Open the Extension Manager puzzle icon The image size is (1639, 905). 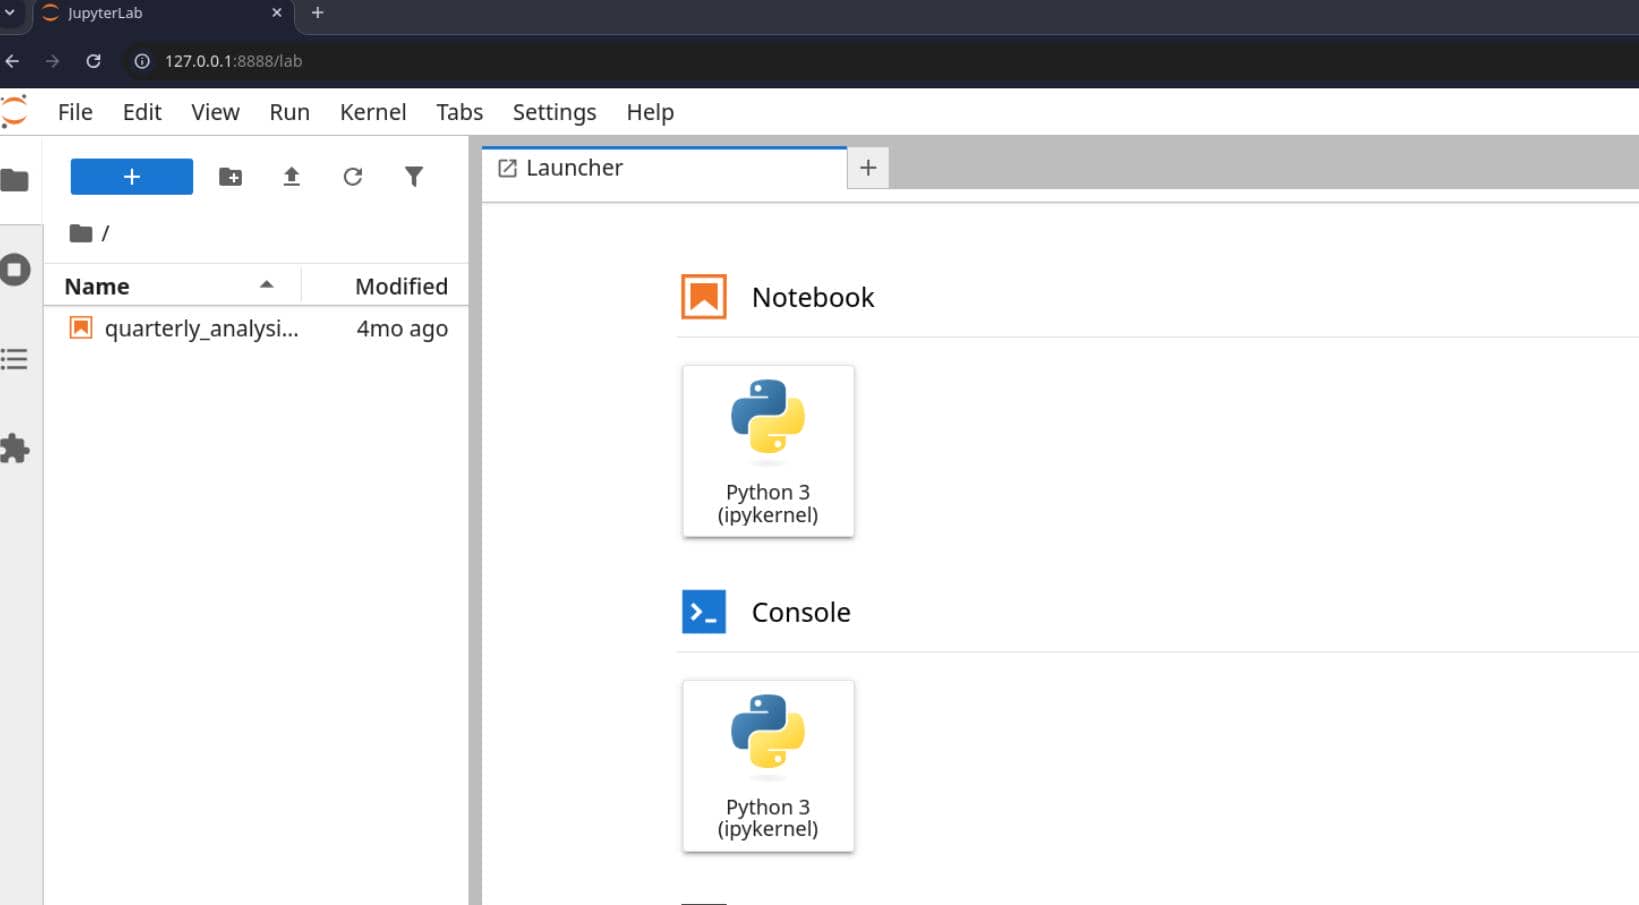click(15, 449)
